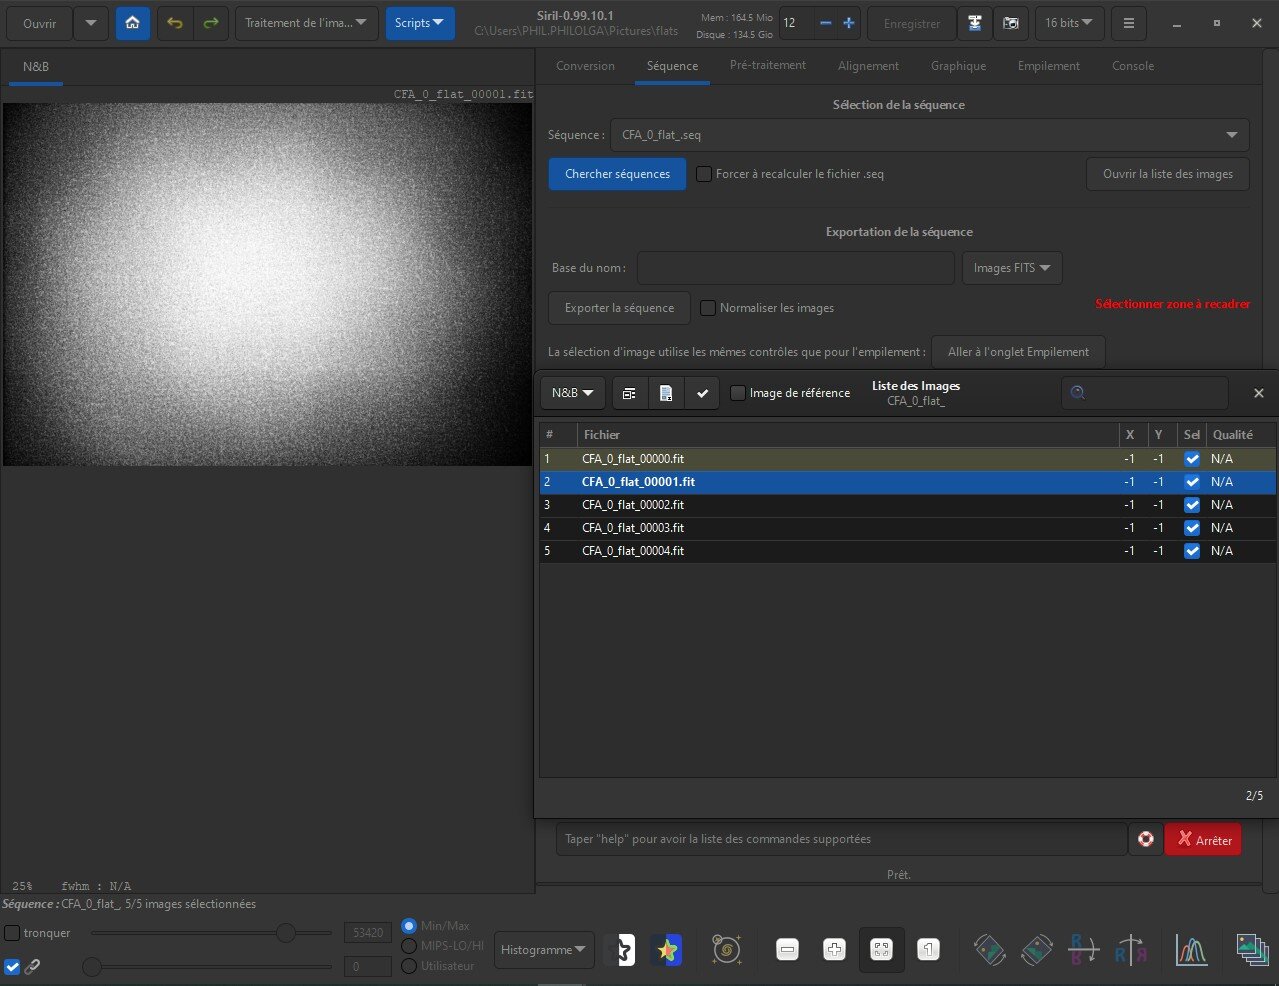Enable Forcer à recalculer le fichier .seq
1279x986 pixels.
coord(704,174)
